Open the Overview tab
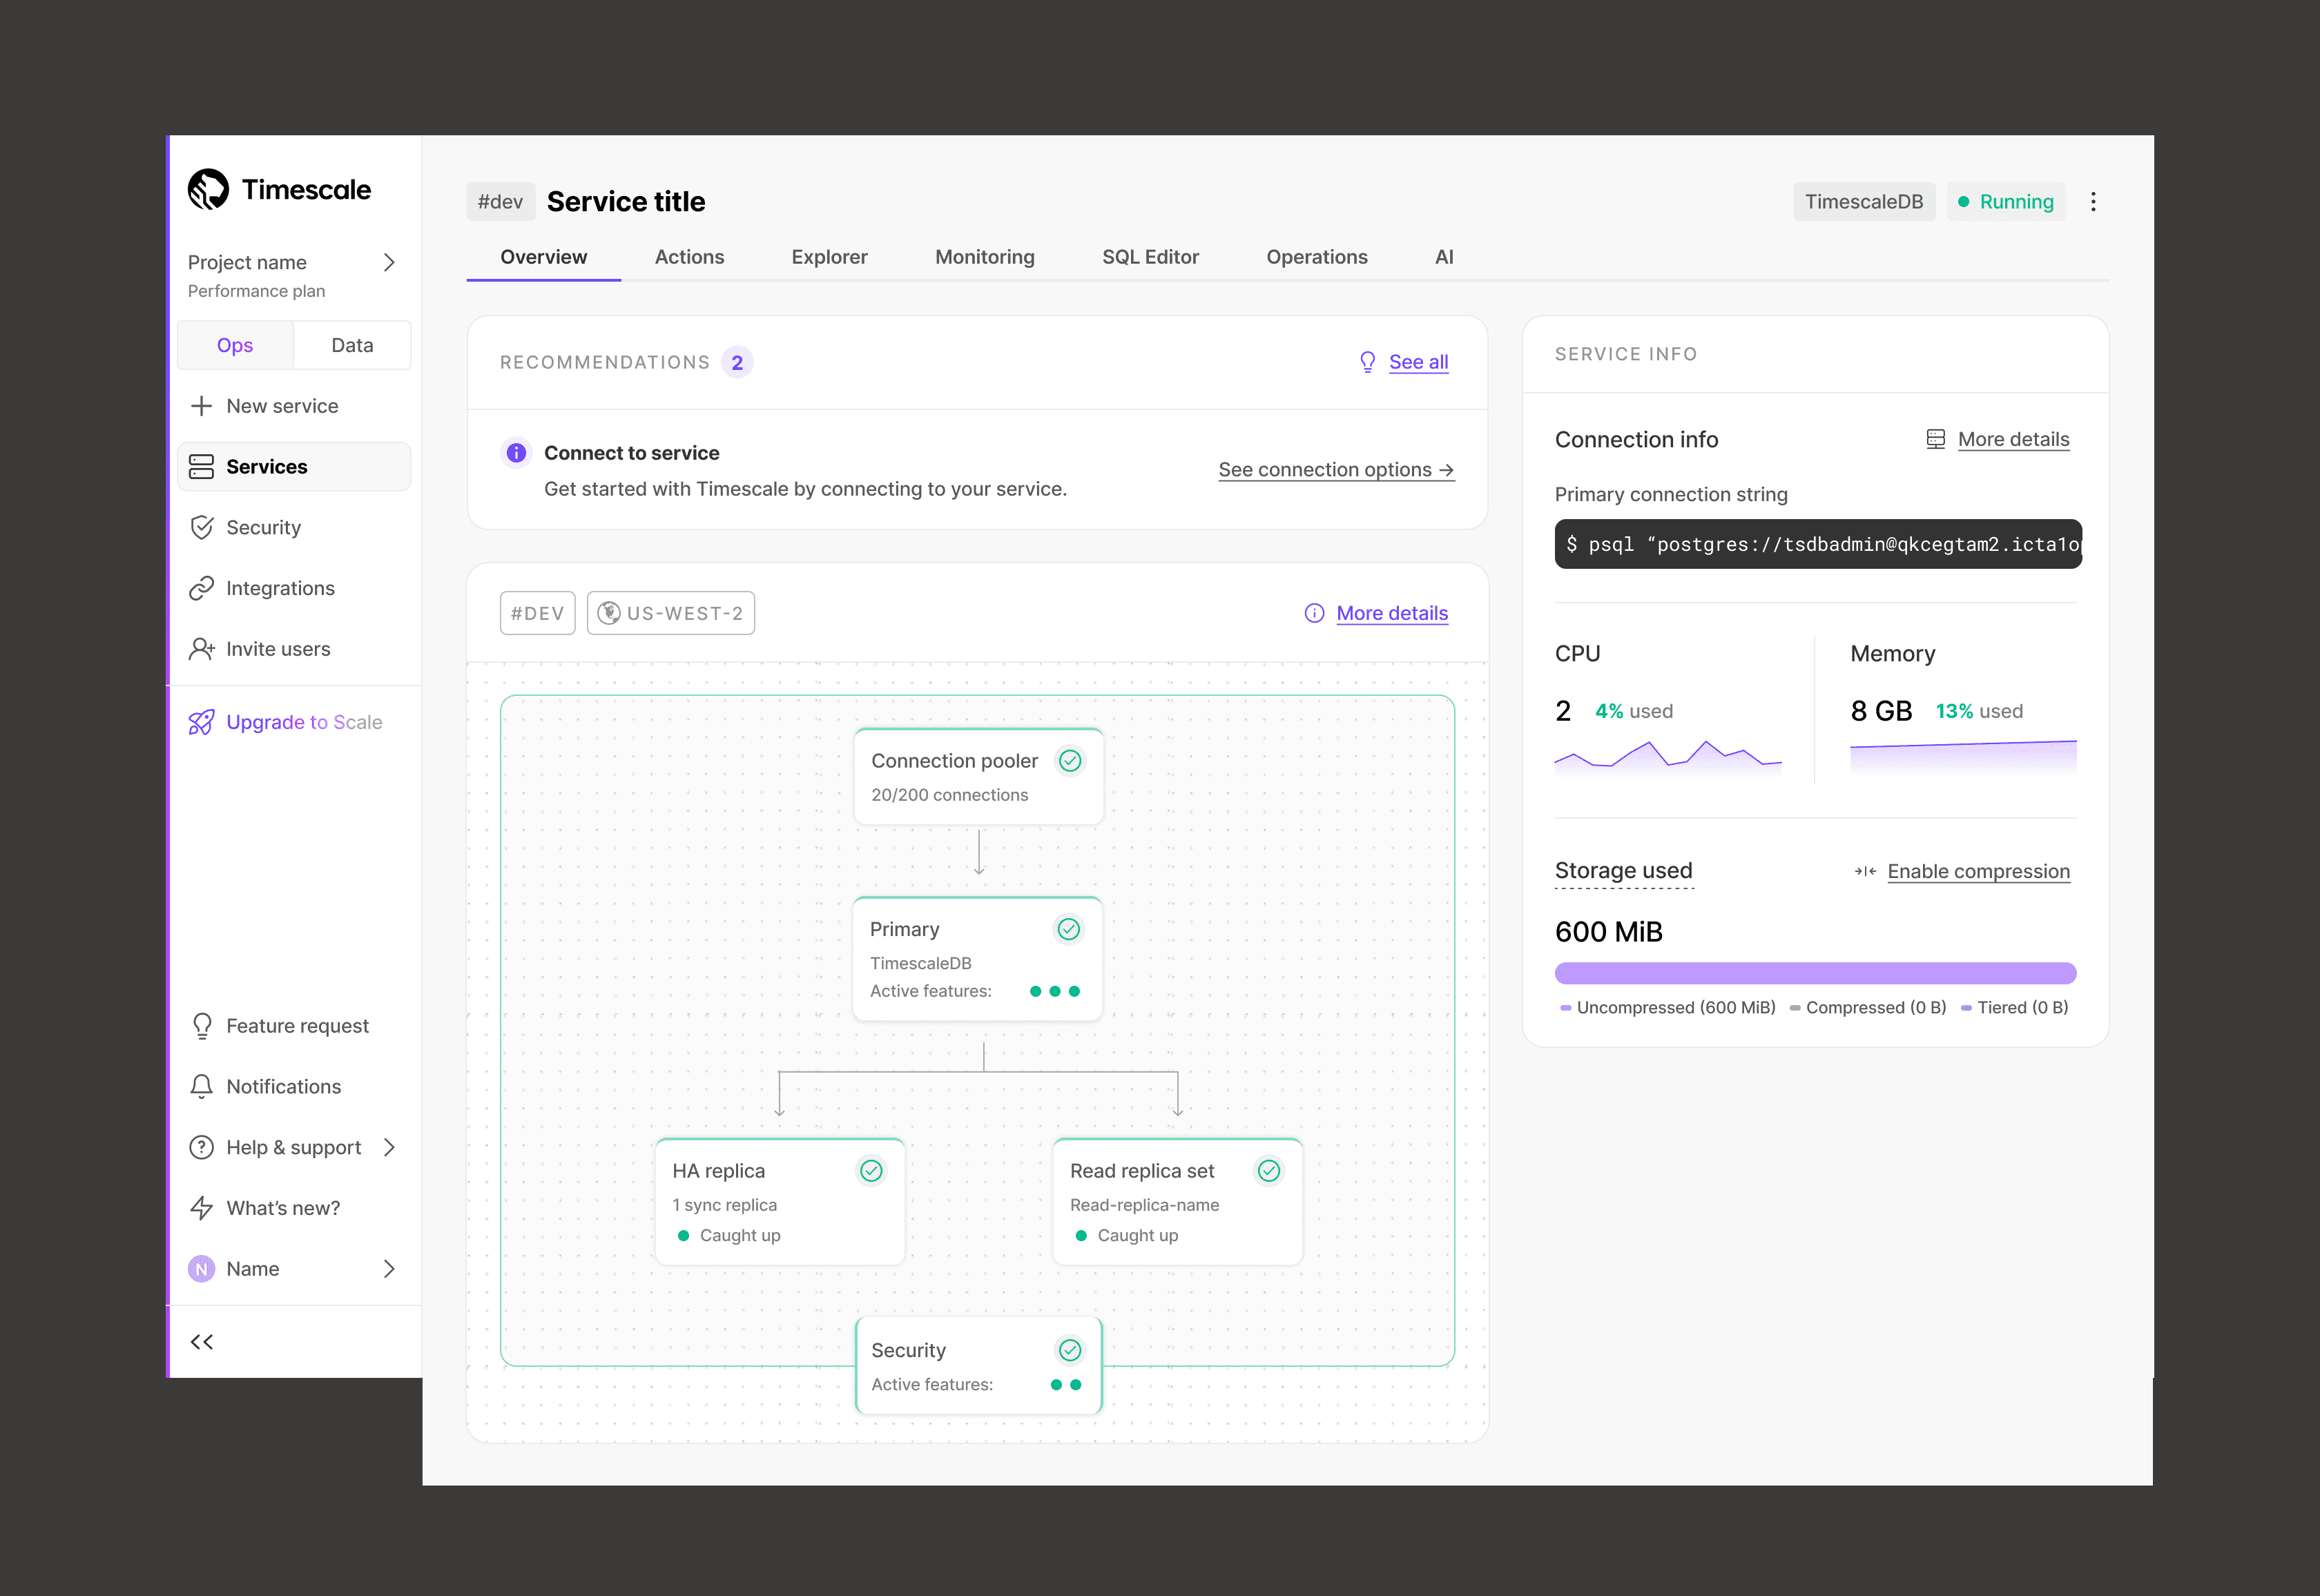Viewport: 2320px width, 1596px height. [544, 257]
